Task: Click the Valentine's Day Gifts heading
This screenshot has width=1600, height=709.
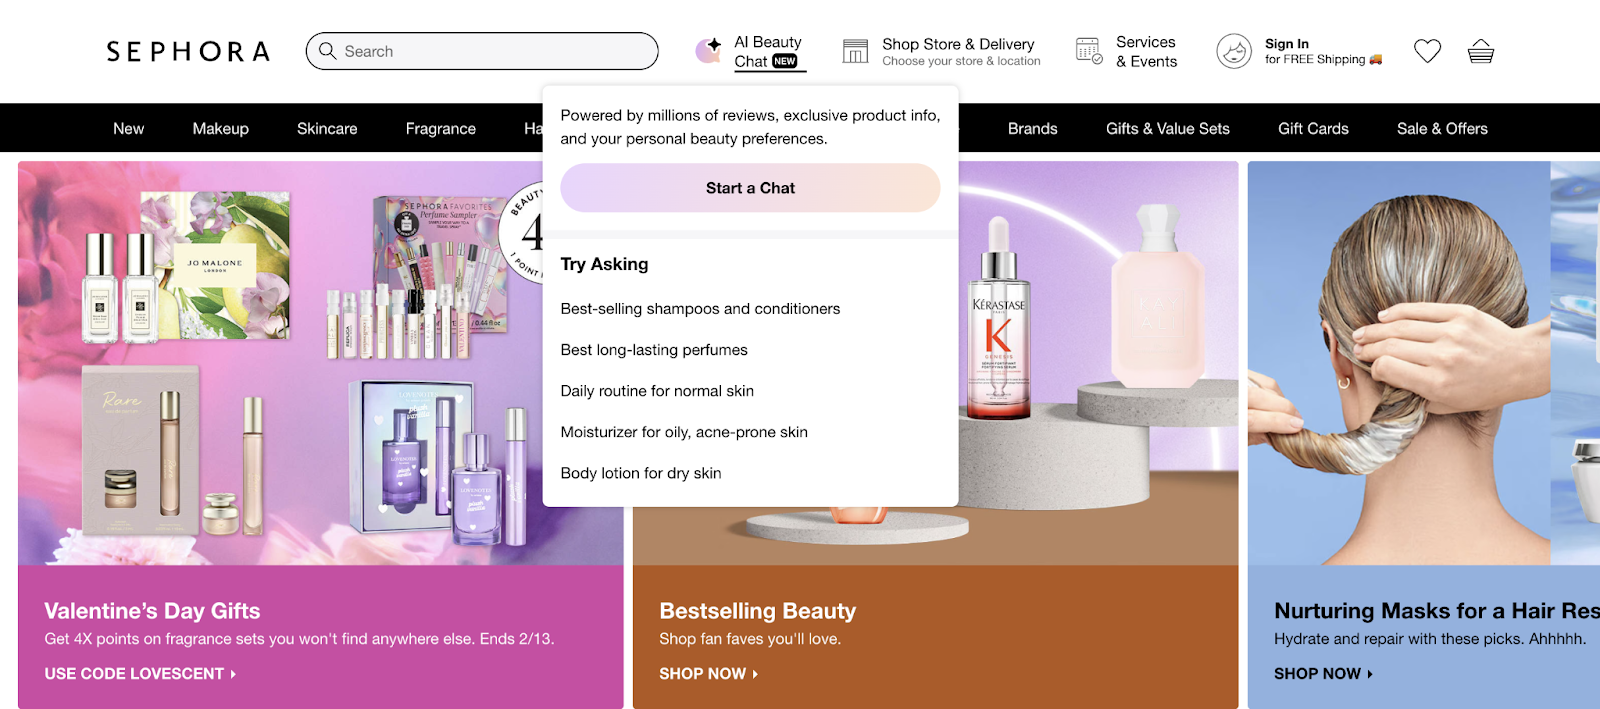Action: click(x=152, y=611)
